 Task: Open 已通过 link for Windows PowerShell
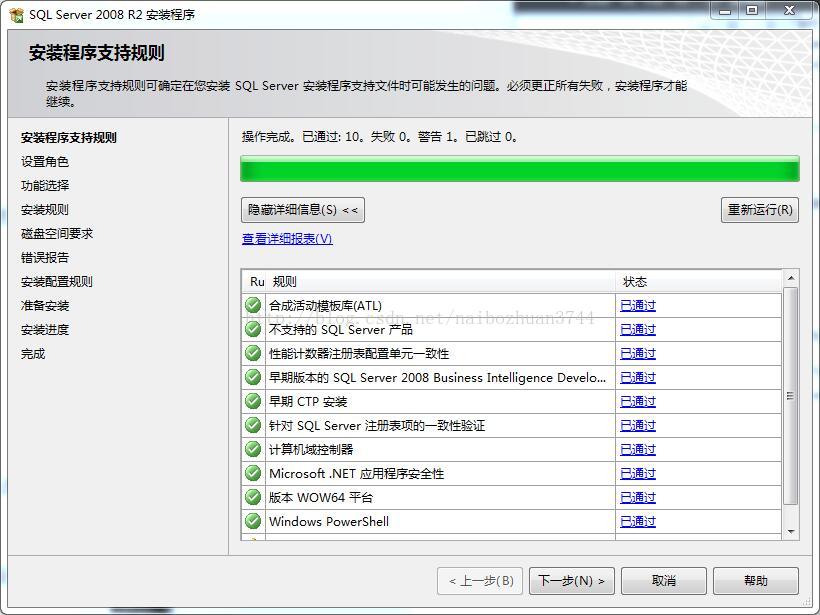[637, 522]
